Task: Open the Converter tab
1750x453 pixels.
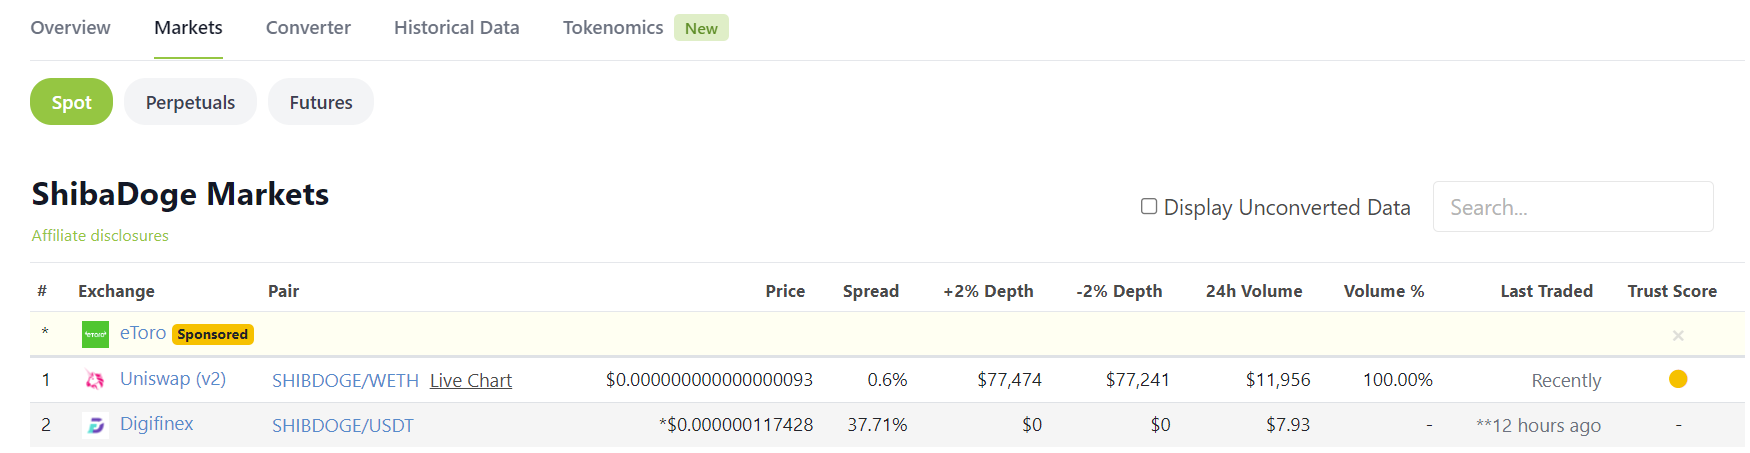Action: coord(308,28)
